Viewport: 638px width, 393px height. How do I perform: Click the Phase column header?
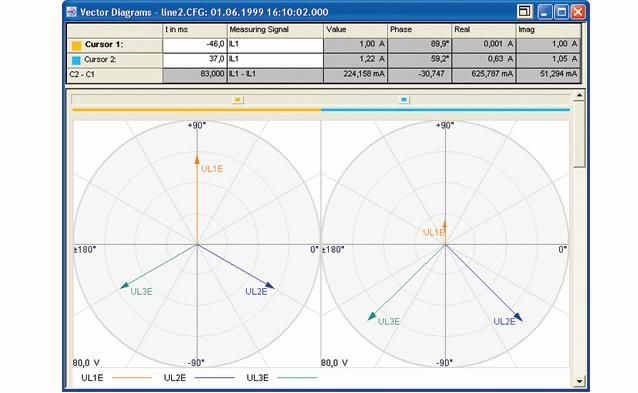(420, 30)
